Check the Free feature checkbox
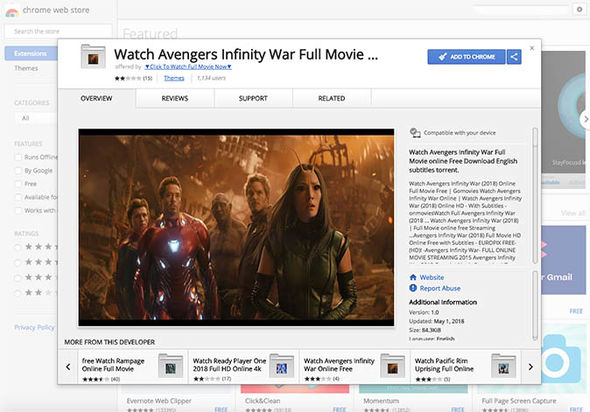The height and width of the screenshot is (412, 590). [18, 184]
